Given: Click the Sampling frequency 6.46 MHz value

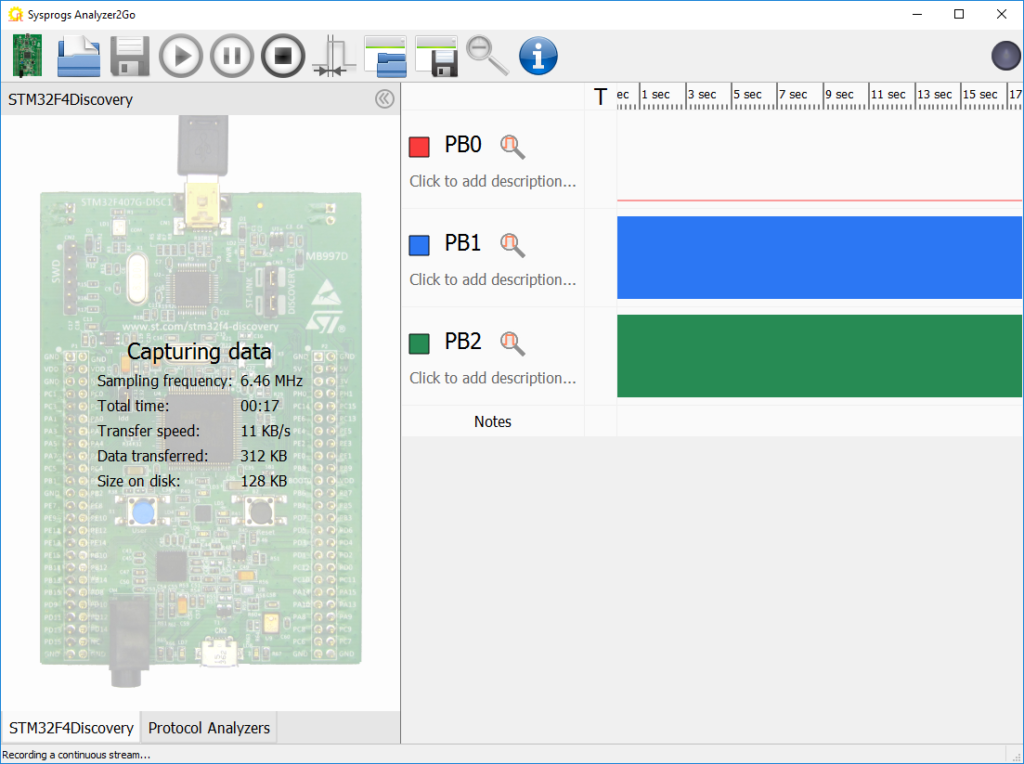Looking at the screenshot, I should click(271, 381).
